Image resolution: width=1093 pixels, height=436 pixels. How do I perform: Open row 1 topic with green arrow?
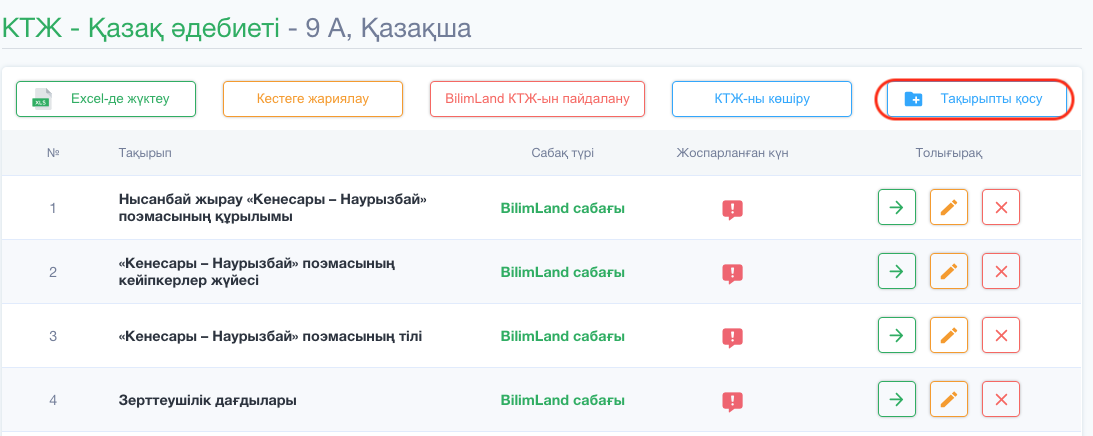tap(897, 207)
